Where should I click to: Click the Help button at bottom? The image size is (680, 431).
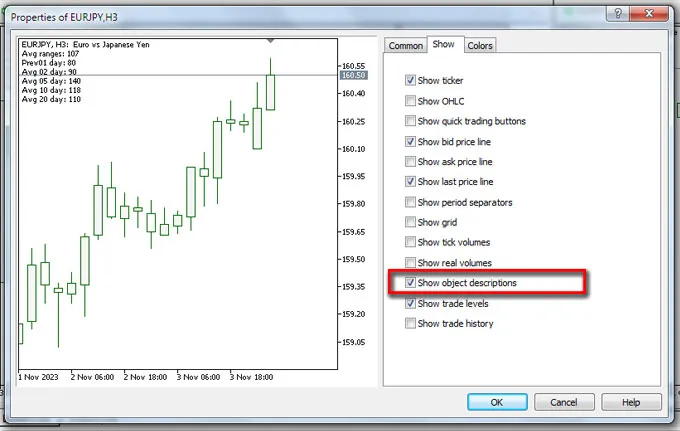pos(630,402)
